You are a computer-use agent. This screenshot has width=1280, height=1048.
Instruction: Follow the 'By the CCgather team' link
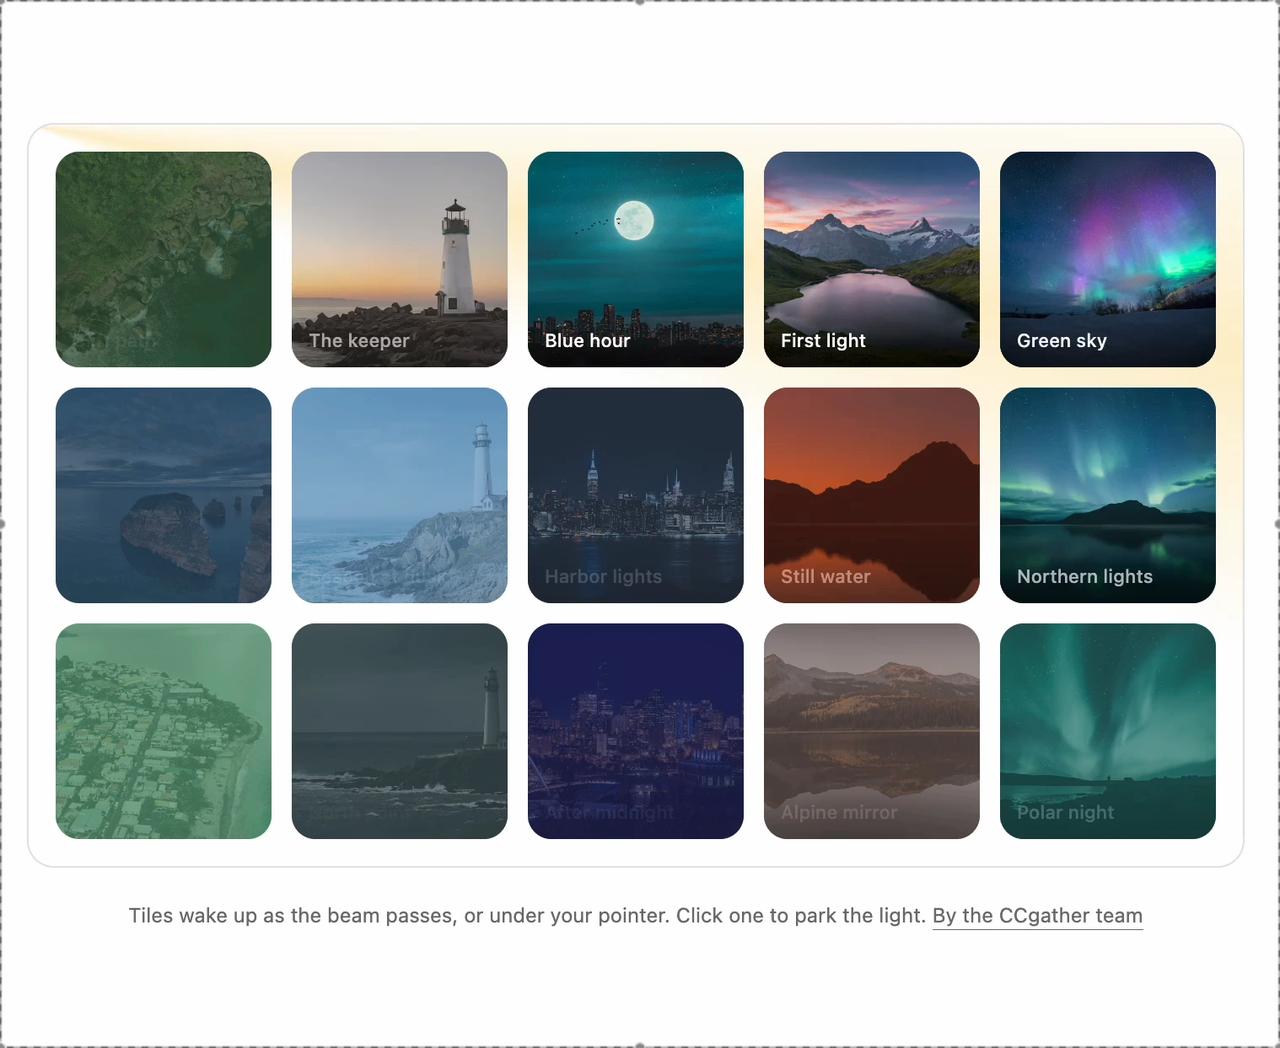pos(1037,916)
